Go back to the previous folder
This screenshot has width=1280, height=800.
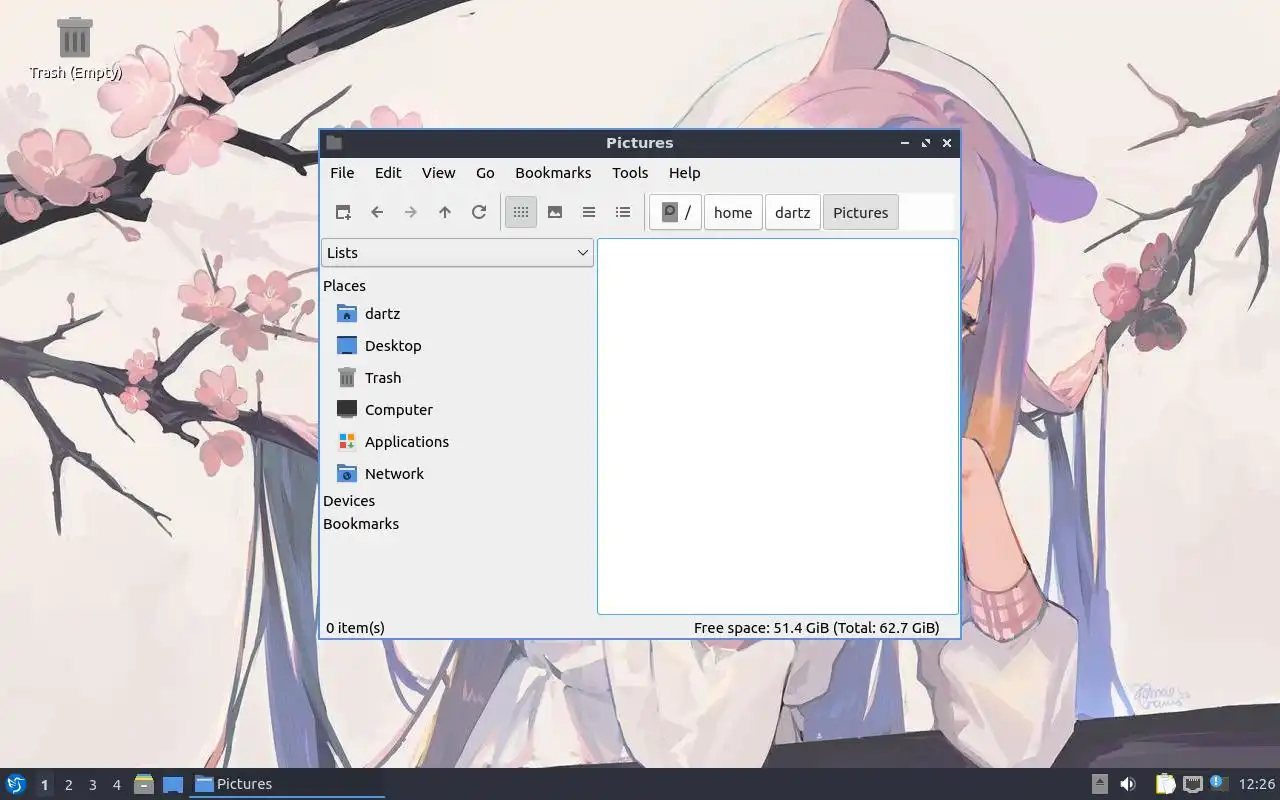[377, 212]
